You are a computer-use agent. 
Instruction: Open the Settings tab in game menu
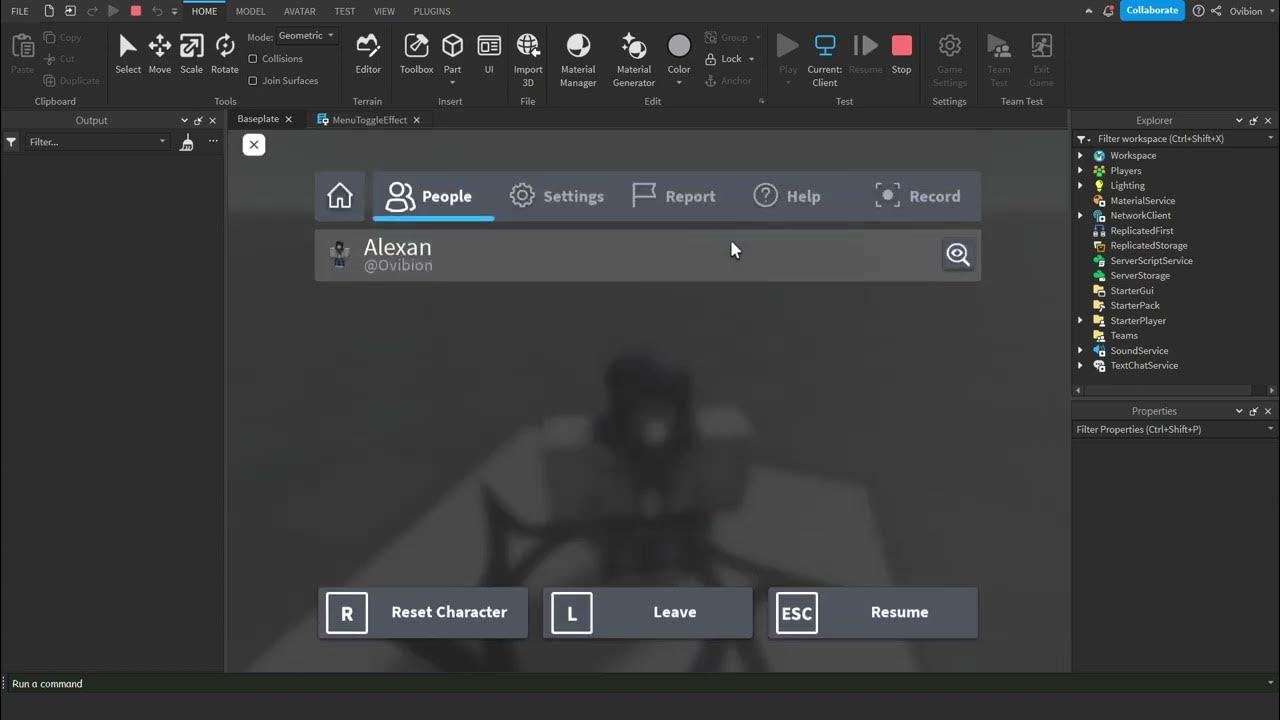pos(556,196)
